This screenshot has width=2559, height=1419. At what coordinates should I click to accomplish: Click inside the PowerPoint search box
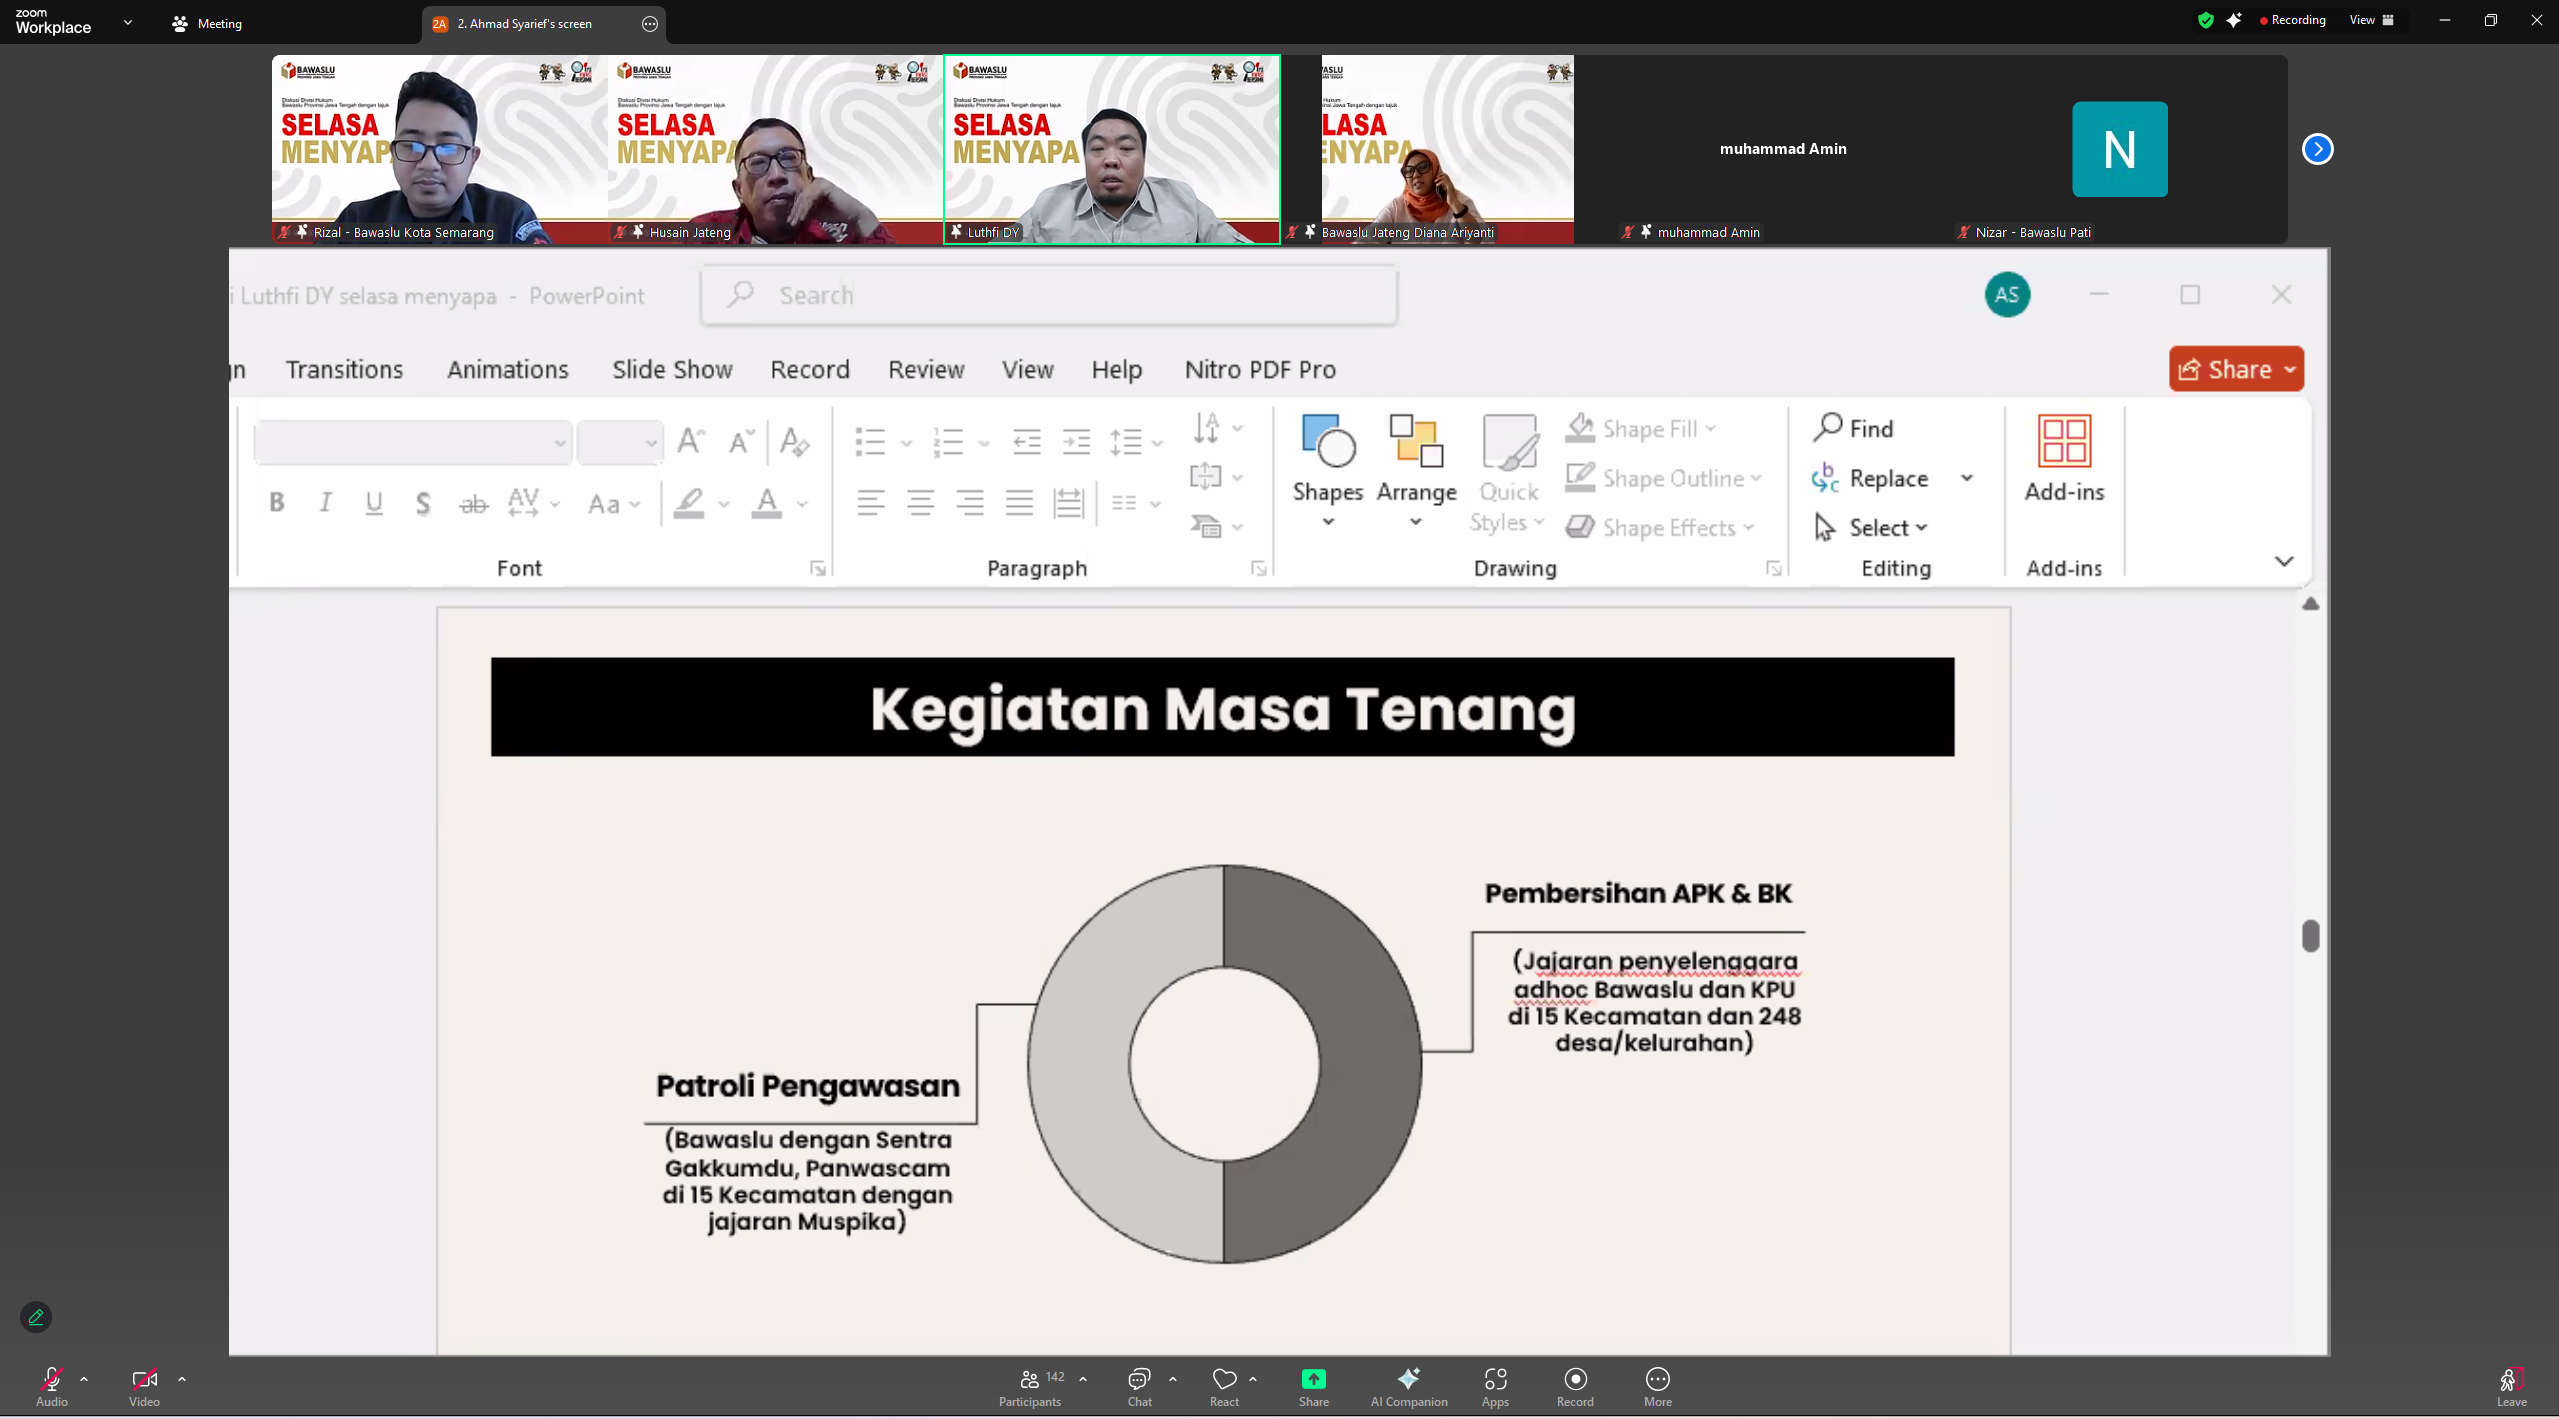pos(1048,295)
